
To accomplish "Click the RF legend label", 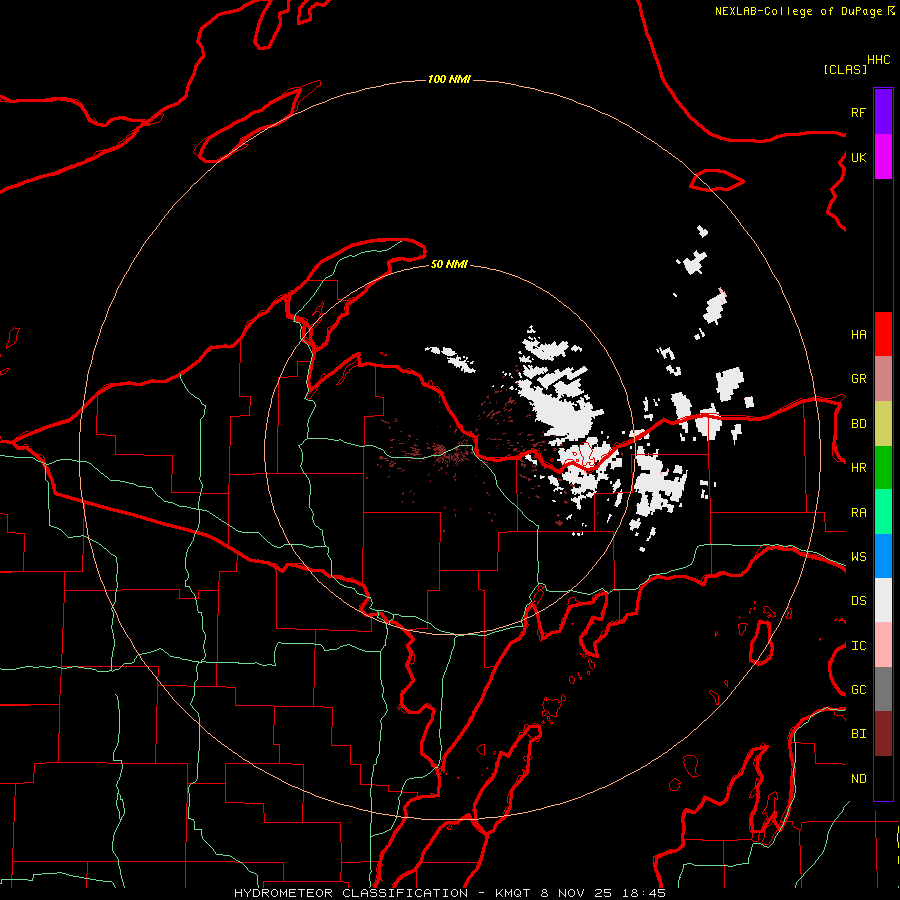I will [x=858, y=112].
